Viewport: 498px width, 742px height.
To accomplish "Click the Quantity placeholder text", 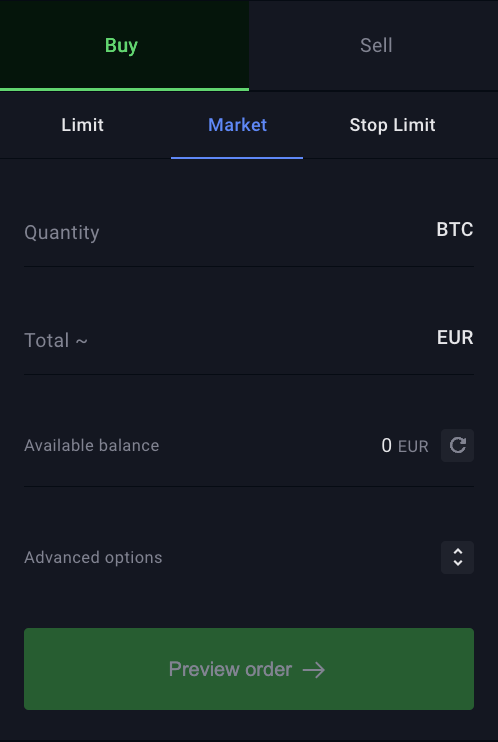I will click(x=62, y=233).
